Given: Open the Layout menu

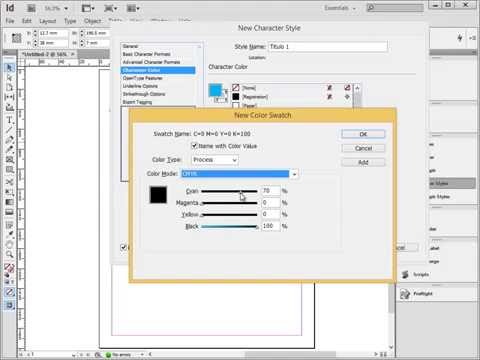Looking at the screenshot, I should [47, 21].
